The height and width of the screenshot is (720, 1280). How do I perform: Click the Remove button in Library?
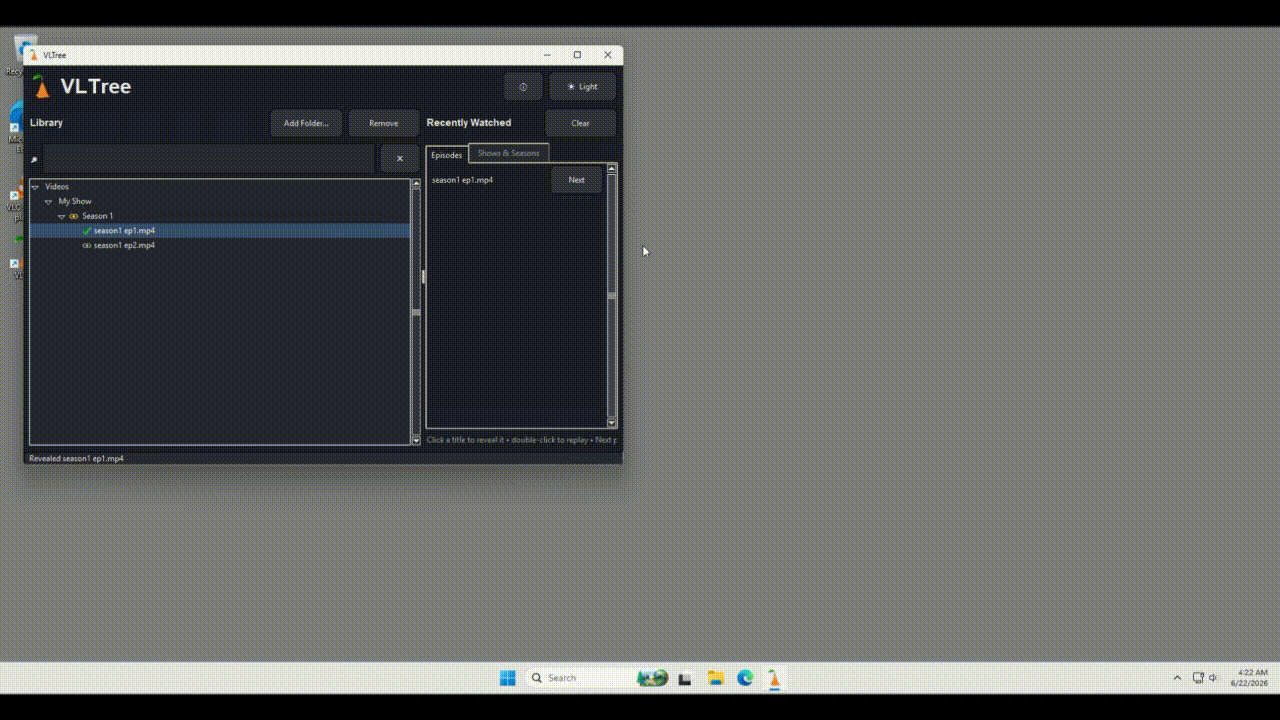[x=383, y=123]
